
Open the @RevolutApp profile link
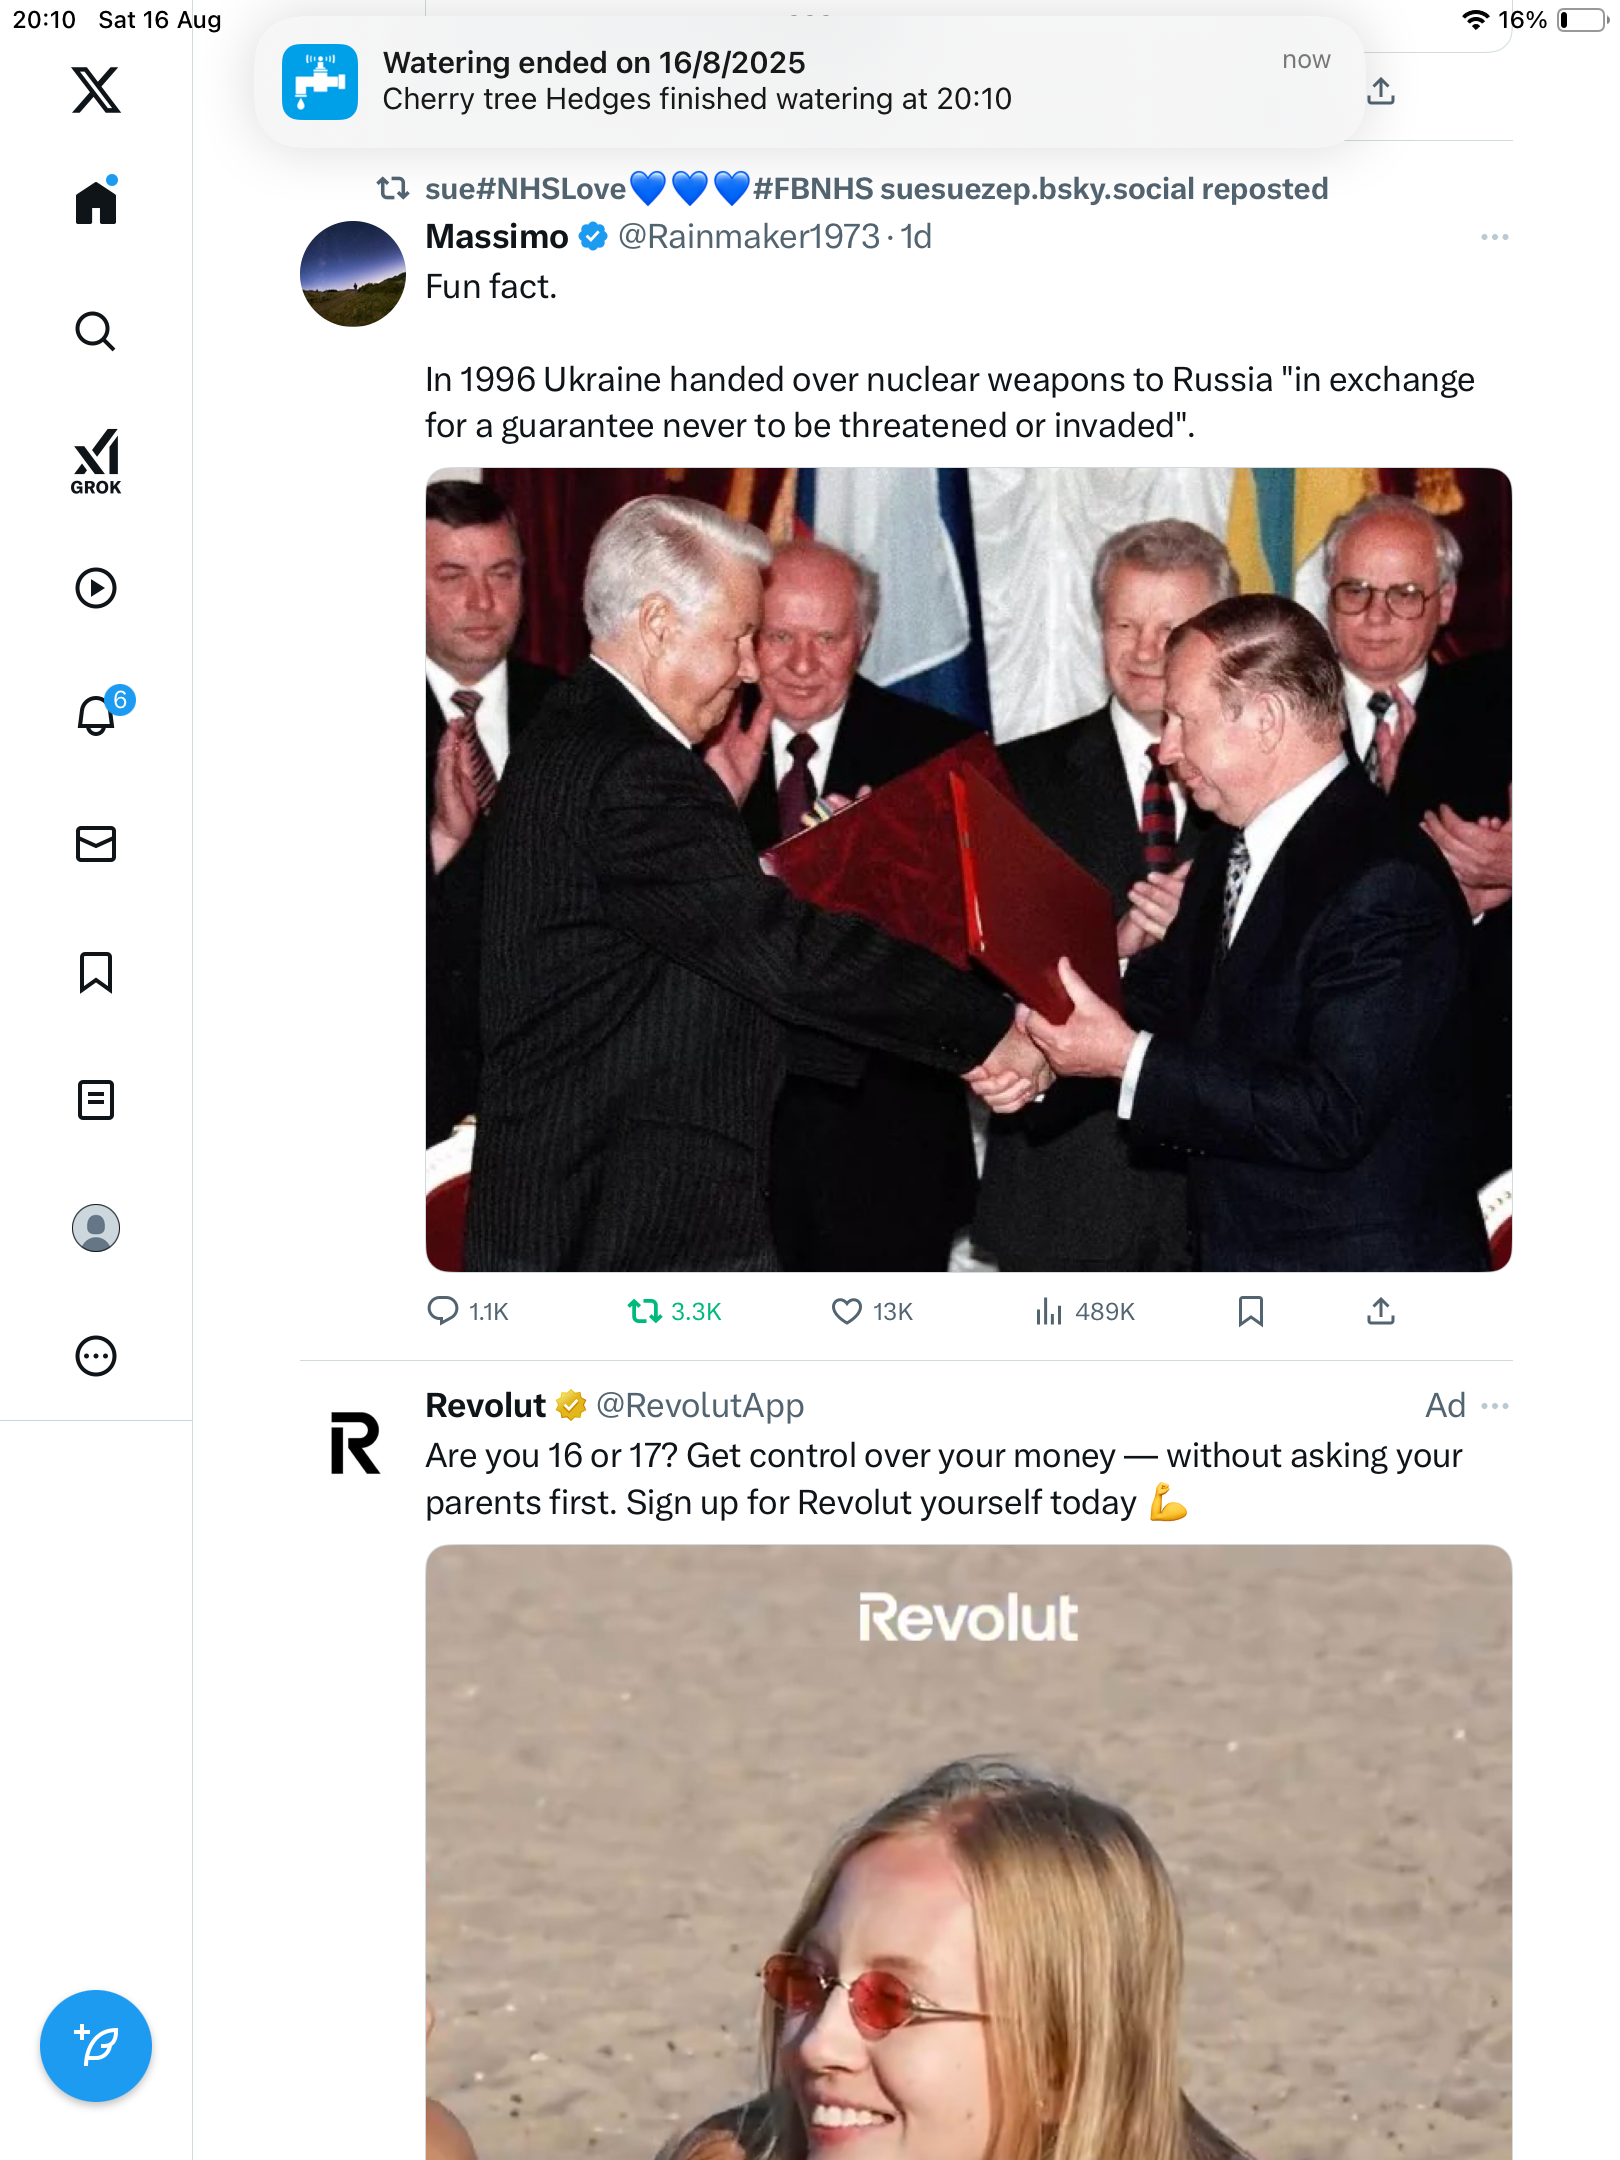tap(700, 1406)
